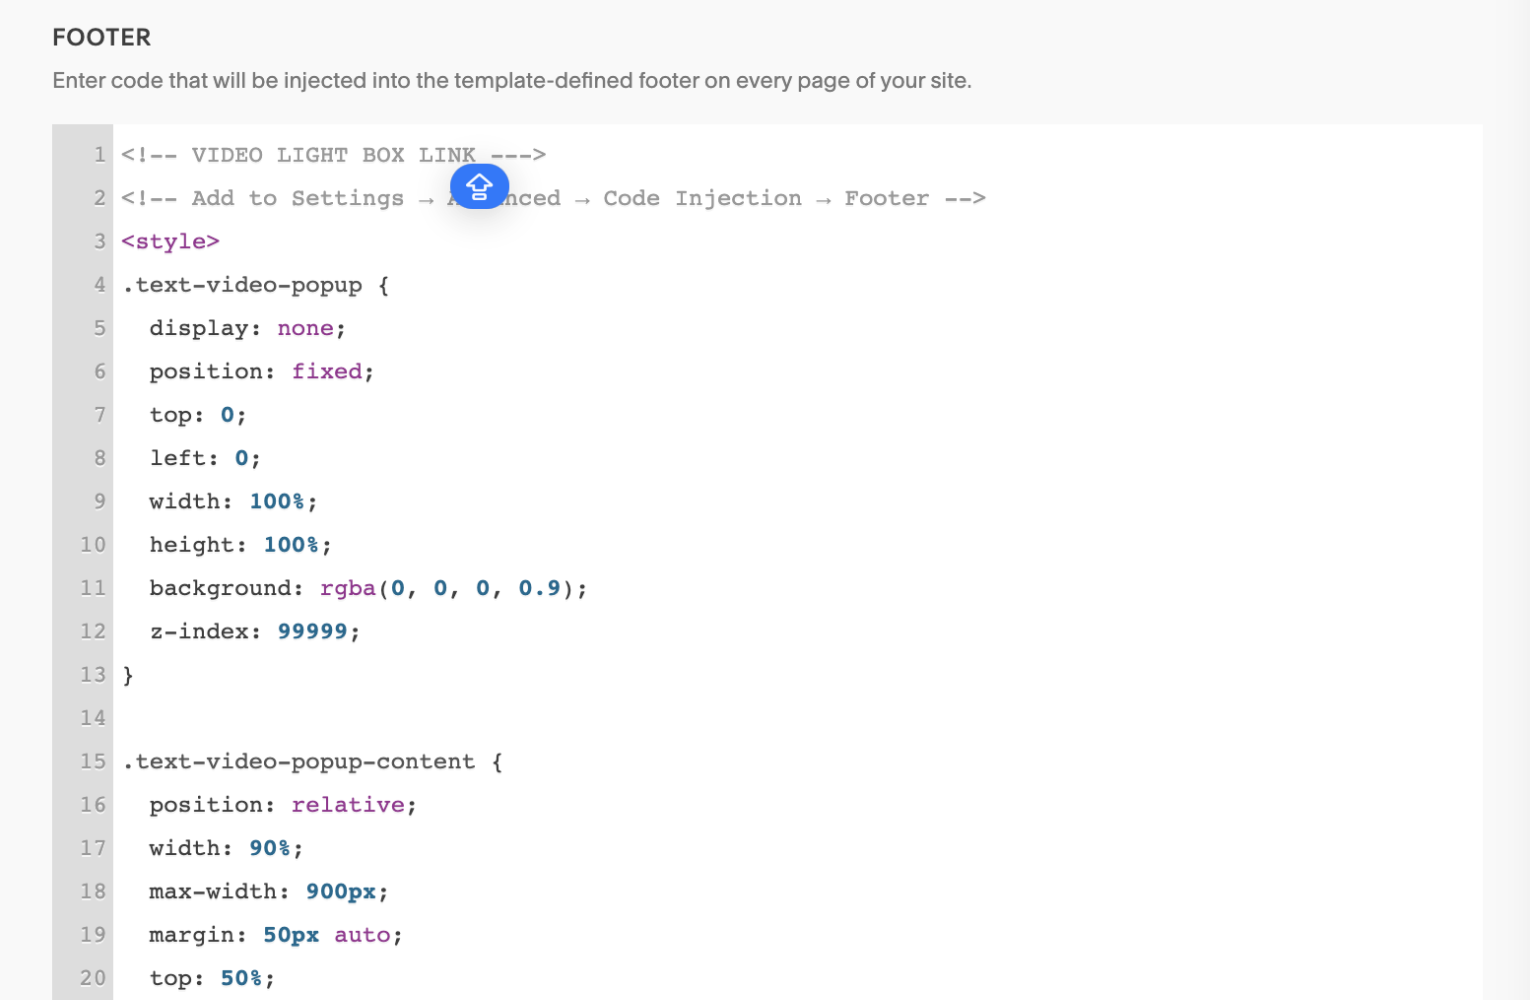Click the .text-video-popup-content { selector line

tap(312, 761)
